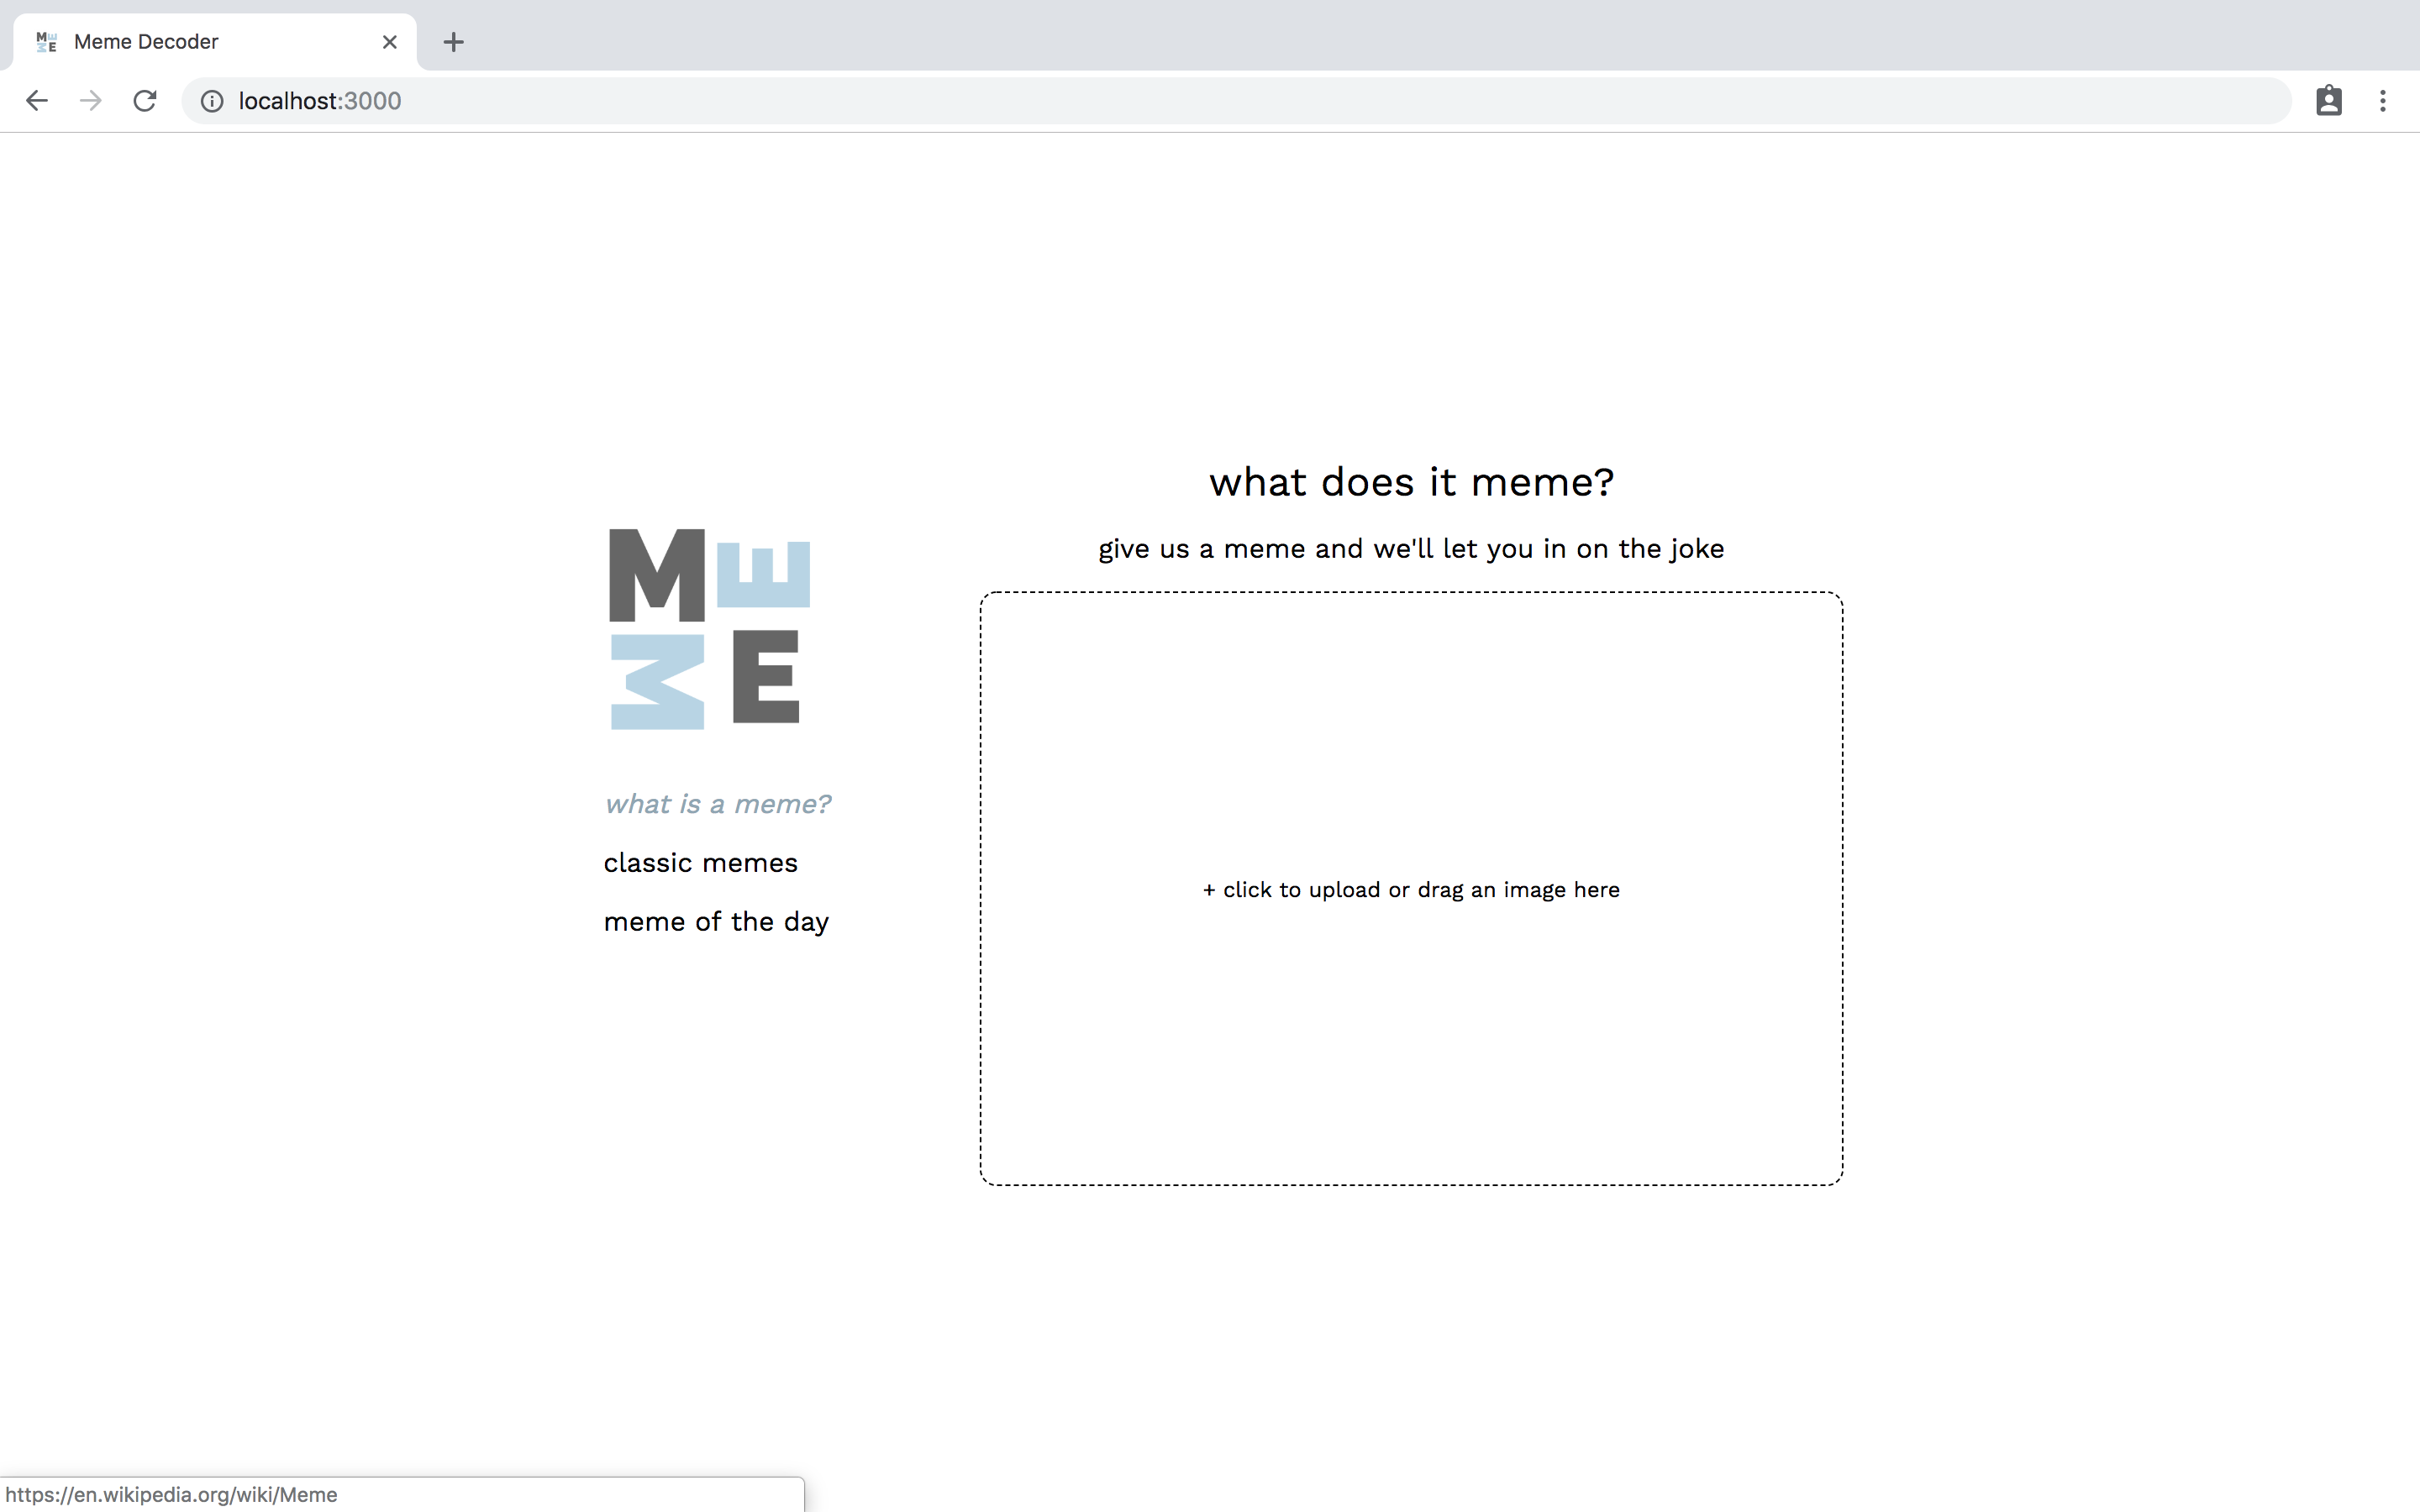This screenshot has height=1512, width=2420.
Task: Click the 'give us a meme' subtitle
Action: click(x=1411, y=549)
